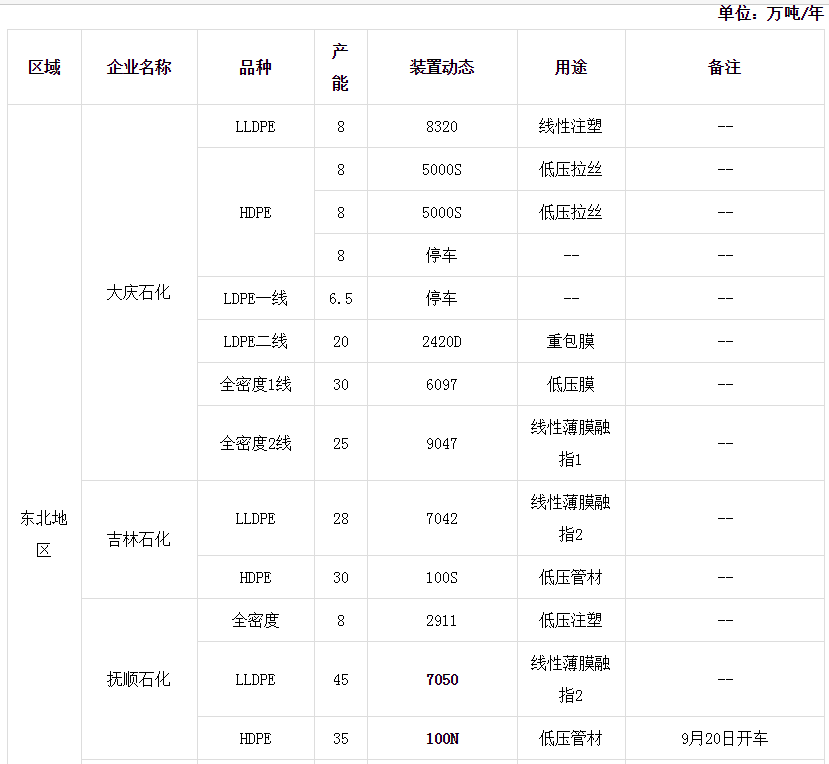Viewport: 829px width, 764px height.
Task: Click the 线性注塑 usage cell
Action: [x=571, y=126]
